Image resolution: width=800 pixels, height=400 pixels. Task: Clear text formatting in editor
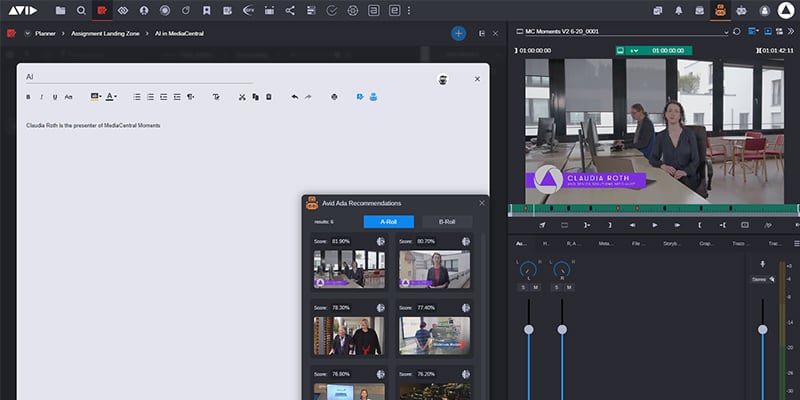(x=216, y=97)
